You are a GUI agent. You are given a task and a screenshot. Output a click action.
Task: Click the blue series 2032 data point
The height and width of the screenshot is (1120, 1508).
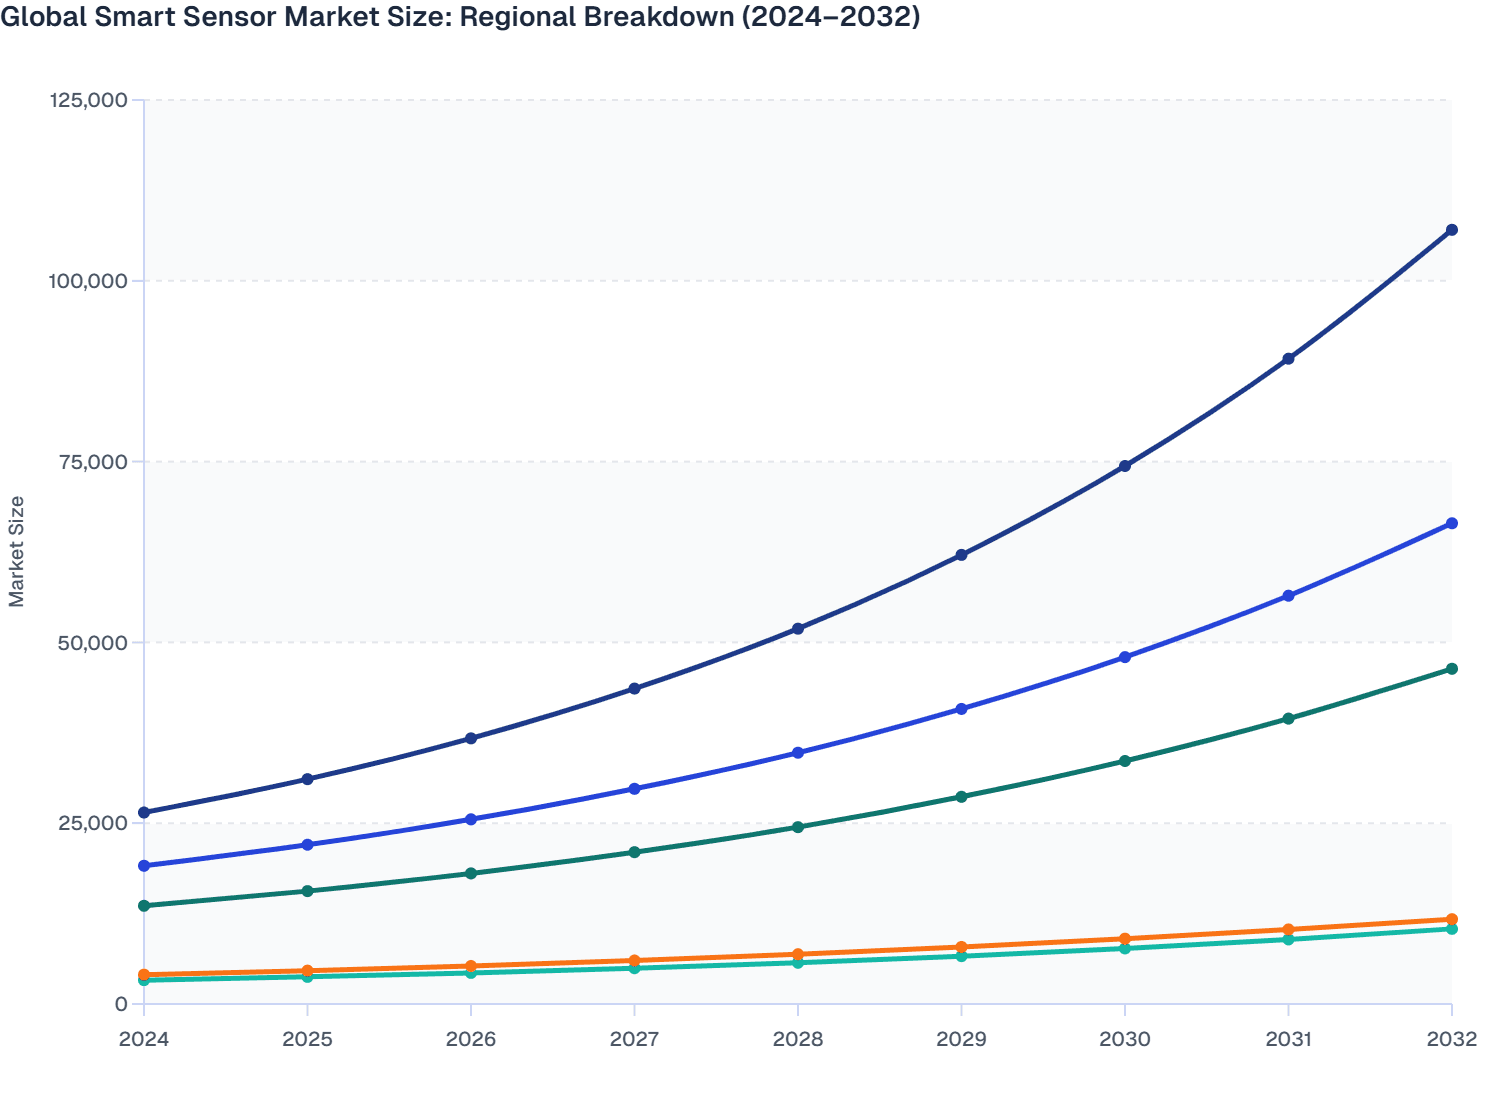(x=1450, y=523)
